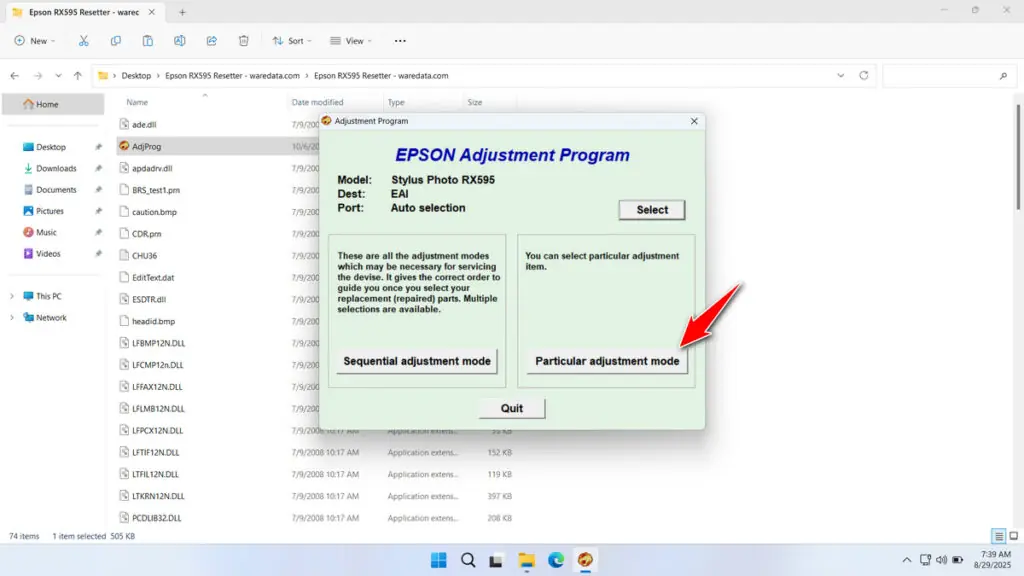Viewport: 1024px width, 576px height.
Task: Sort files by Date modified column
Action: [317, 103]
